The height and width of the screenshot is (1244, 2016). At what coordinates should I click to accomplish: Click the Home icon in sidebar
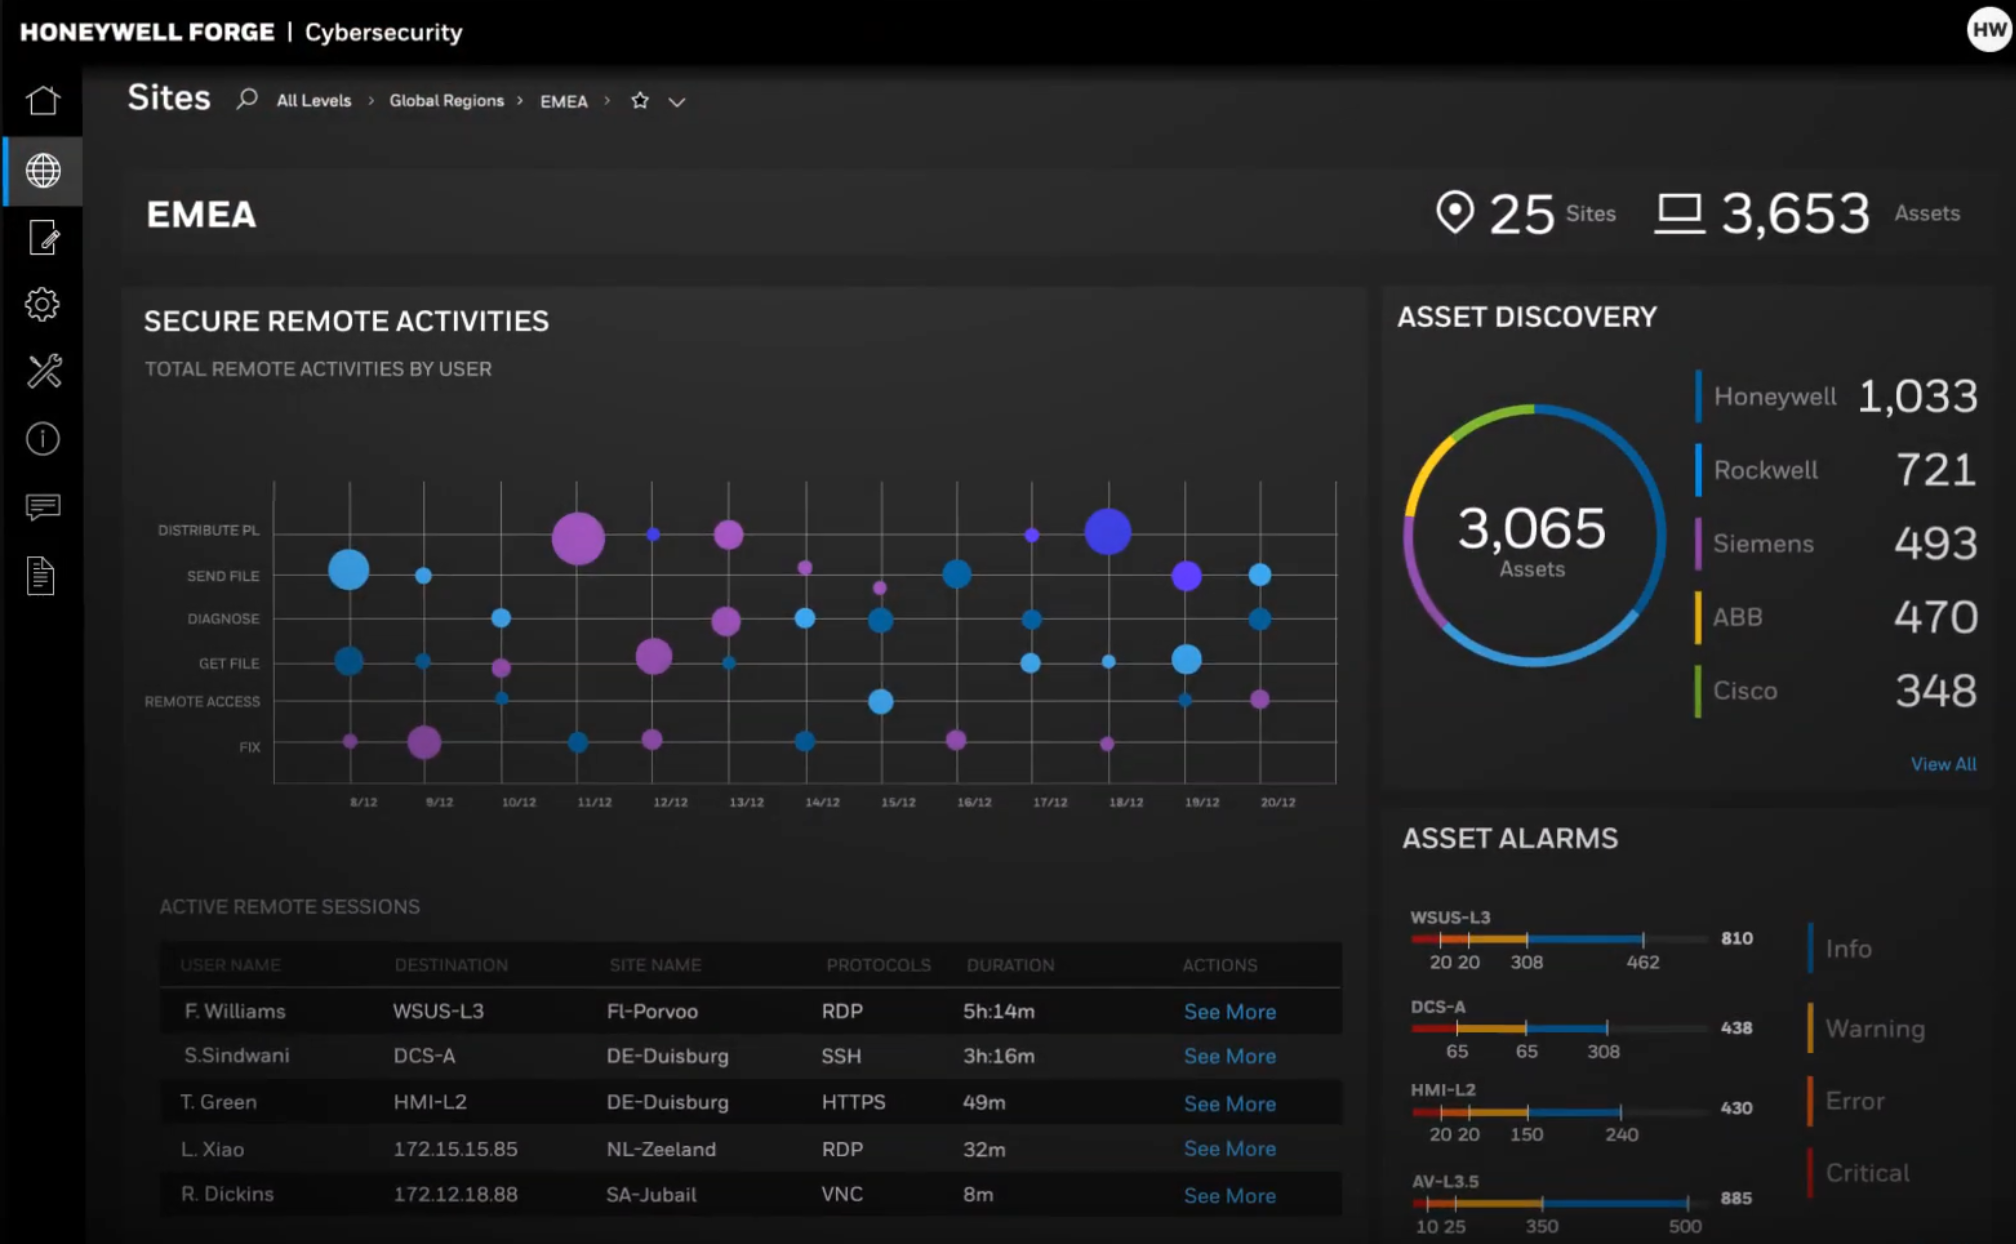point(43,100)
